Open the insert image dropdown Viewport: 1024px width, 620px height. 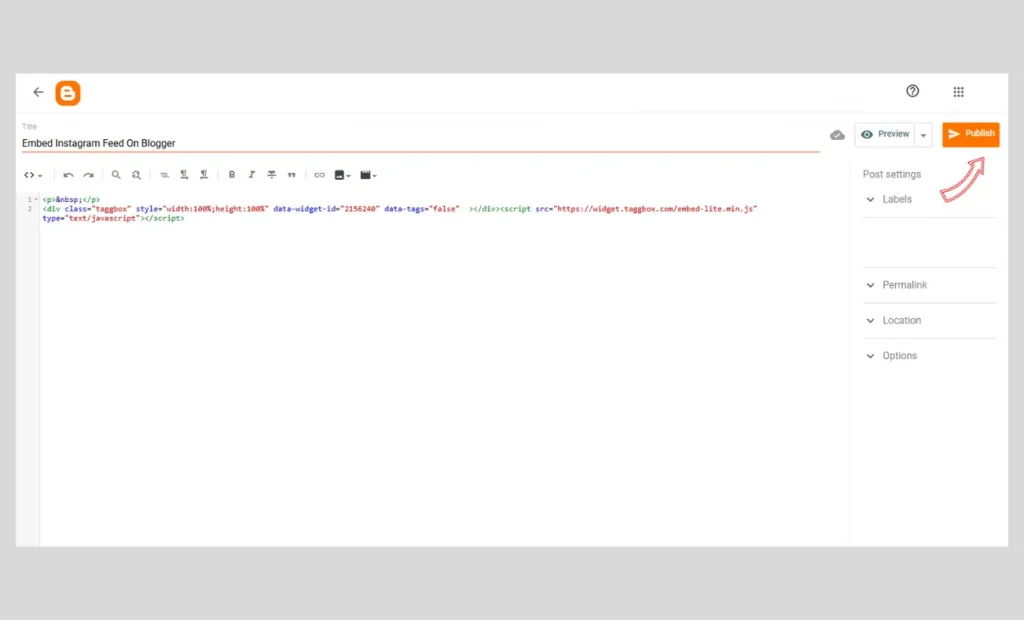[x=342, y=175]
